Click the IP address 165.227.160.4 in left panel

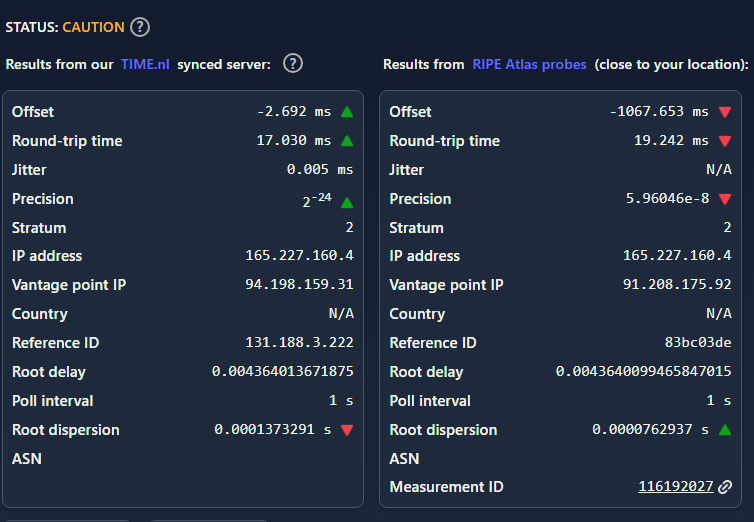tap(299, 255)
